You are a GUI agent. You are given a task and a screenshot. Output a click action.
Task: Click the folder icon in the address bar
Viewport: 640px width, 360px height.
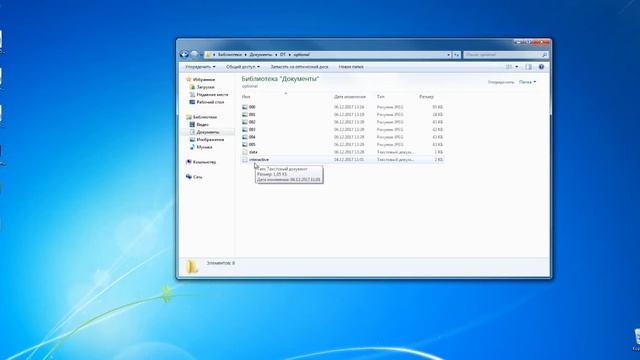[208, 55]
